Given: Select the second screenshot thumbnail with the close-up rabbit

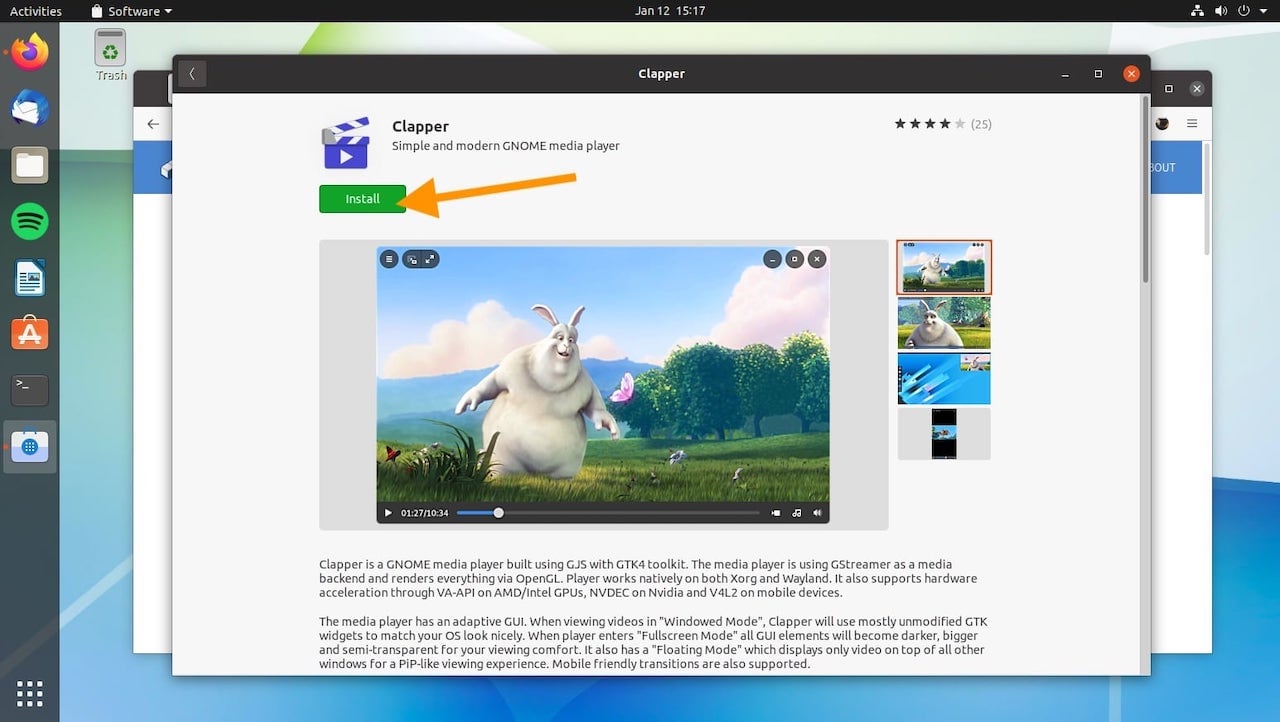Looking at the screenshot, I should (944, 322).
